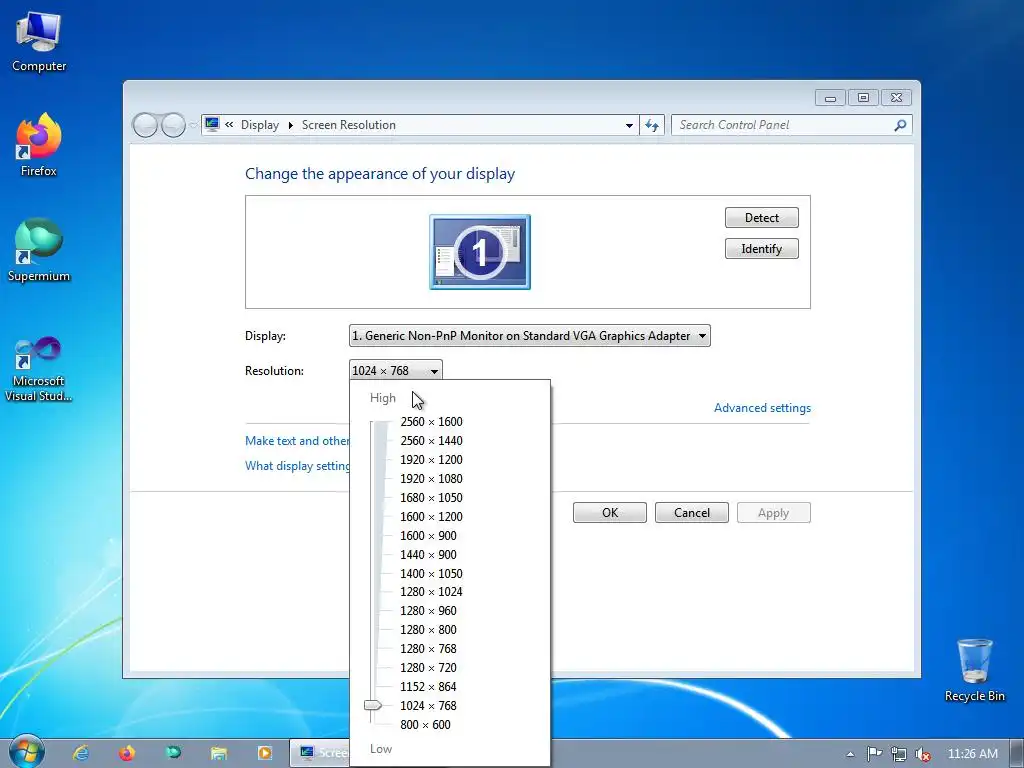Expand the address bar history dropdown
The height and width of the screenshot is (768, 1024).
point(629,125)
